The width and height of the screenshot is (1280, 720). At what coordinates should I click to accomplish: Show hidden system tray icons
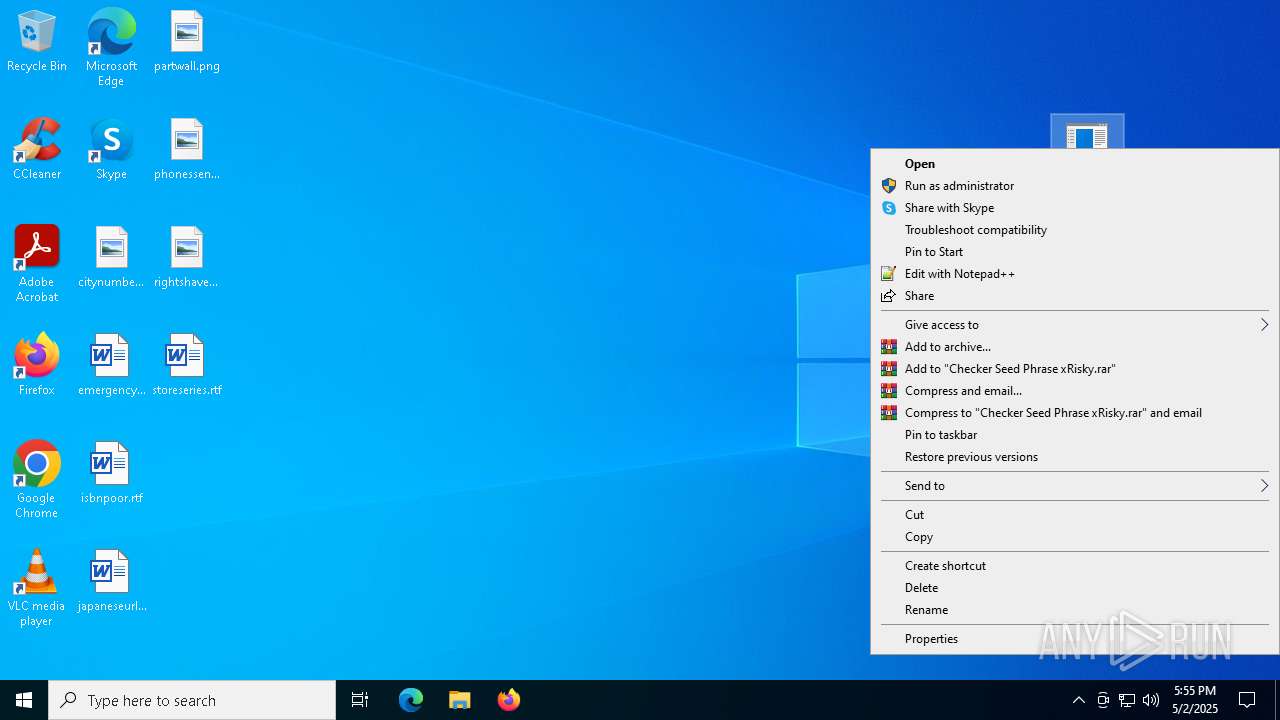1078,700
